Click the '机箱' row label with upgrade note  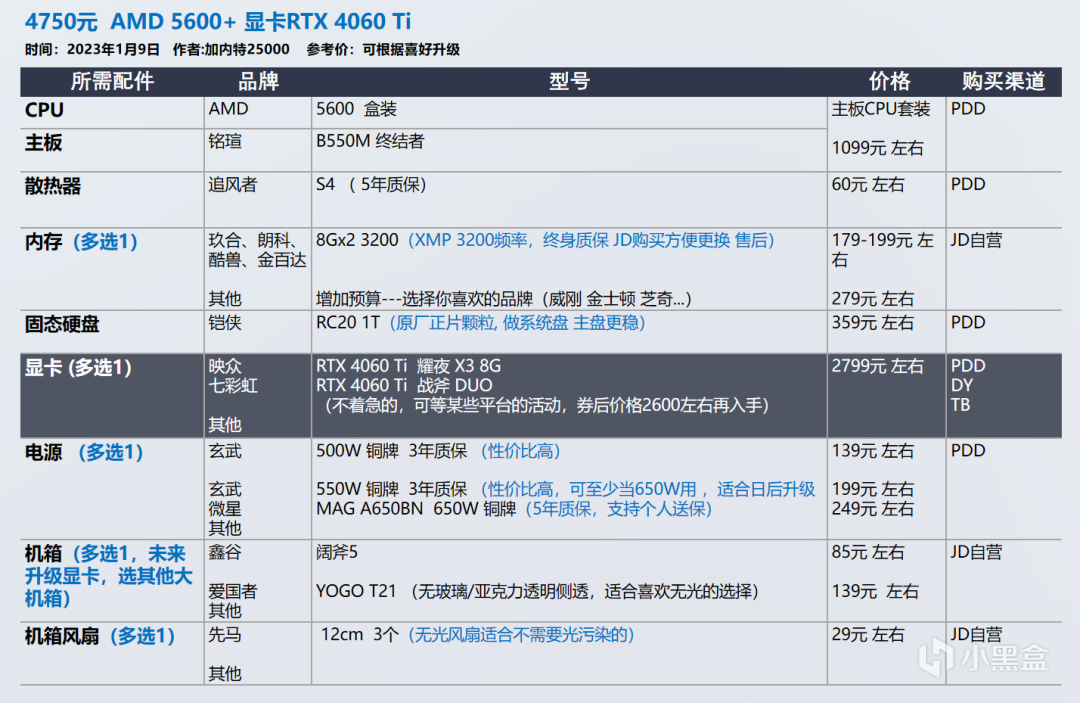[108, 576]
